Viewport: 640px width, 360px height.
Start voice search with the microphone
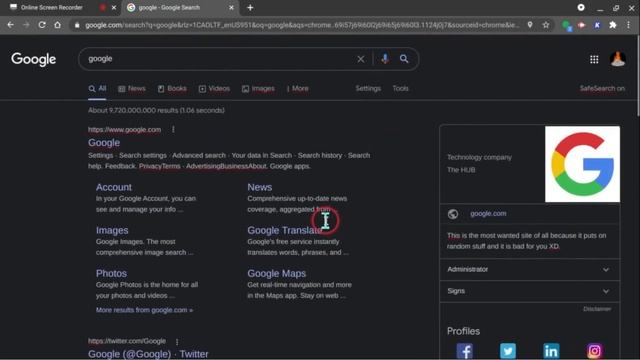tap(385, 59)
